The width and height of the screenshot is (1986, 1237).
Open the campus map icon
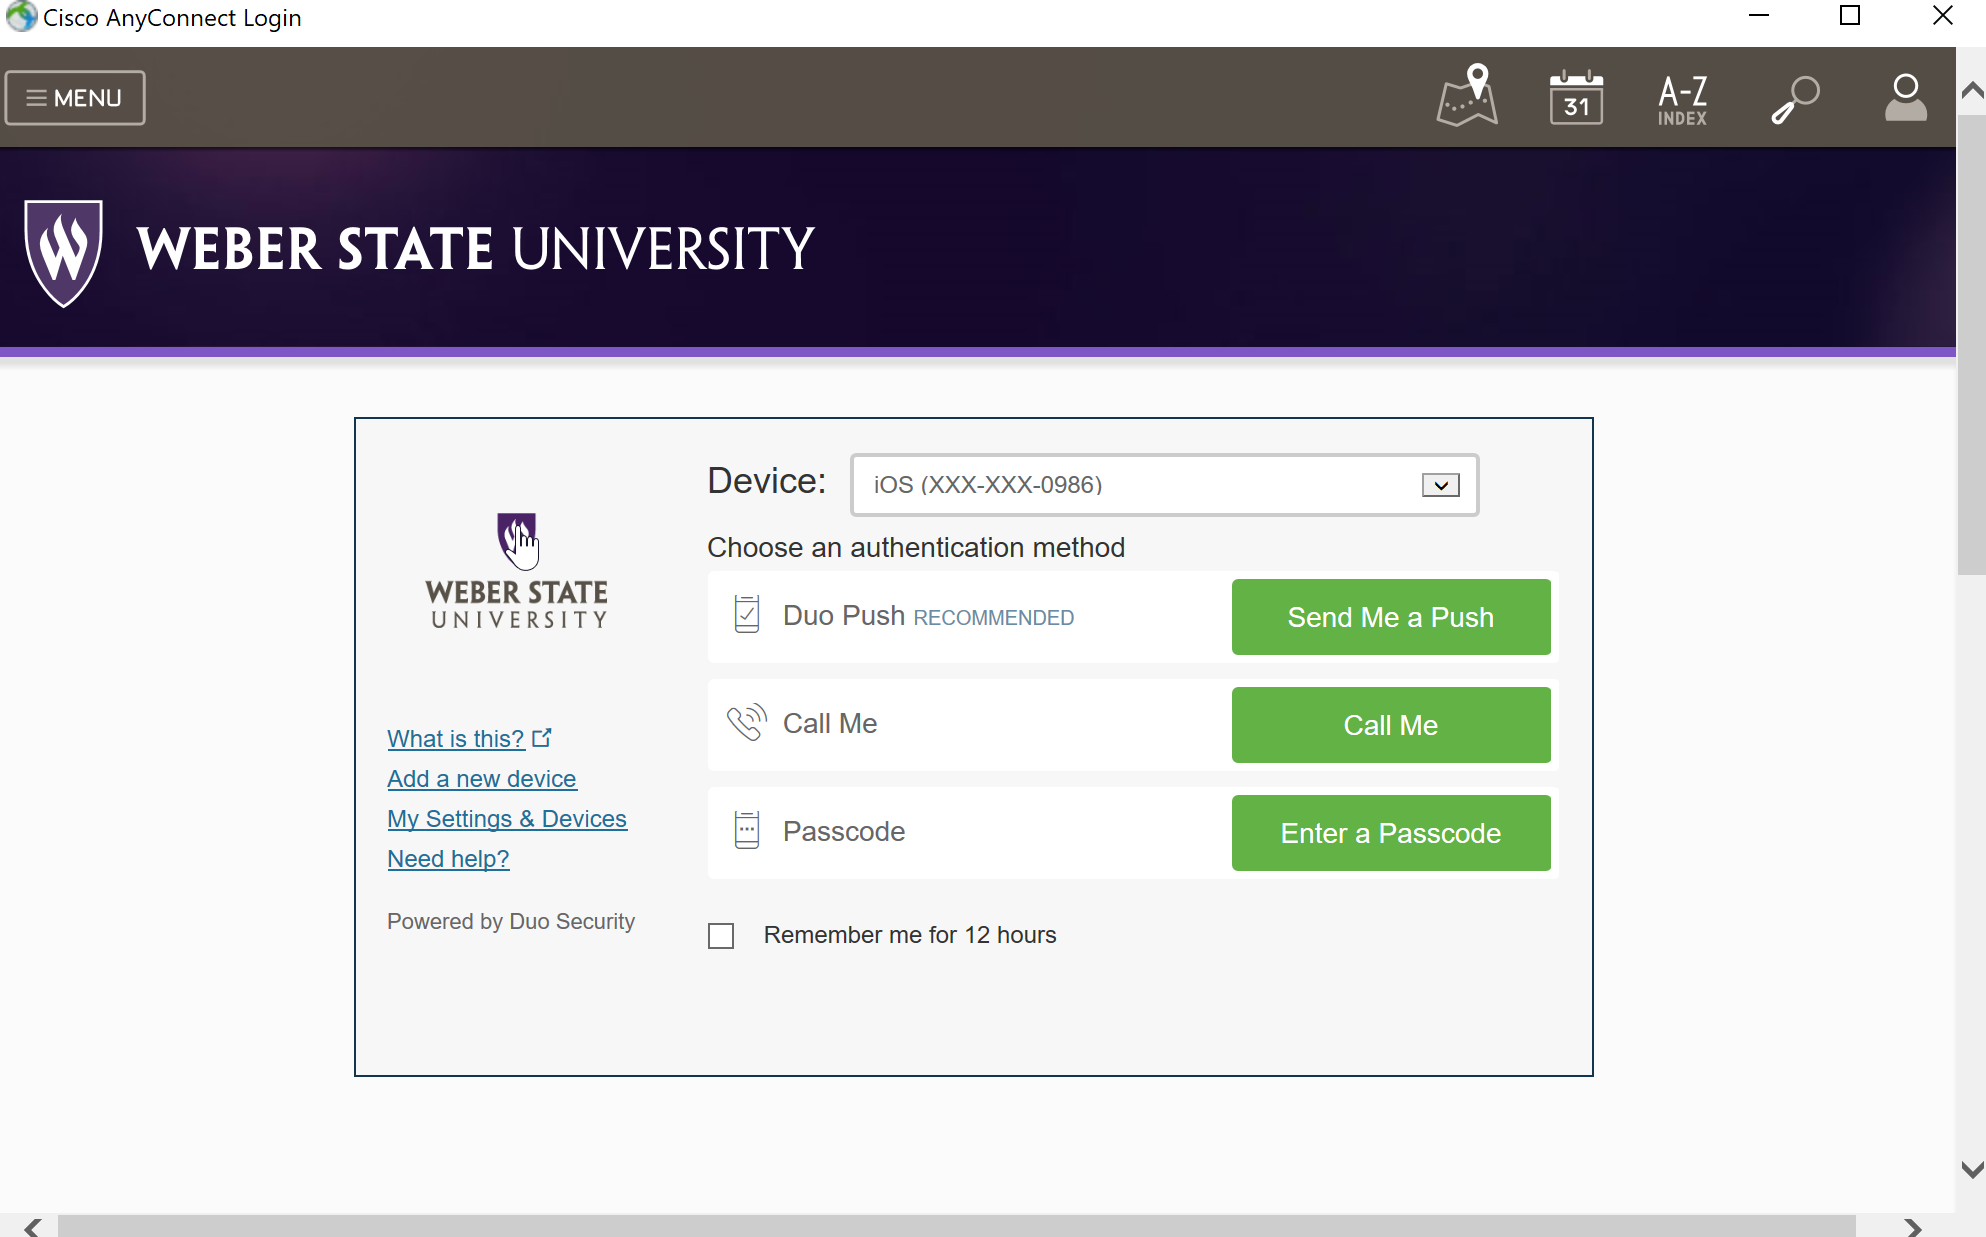click(1467, 97)
